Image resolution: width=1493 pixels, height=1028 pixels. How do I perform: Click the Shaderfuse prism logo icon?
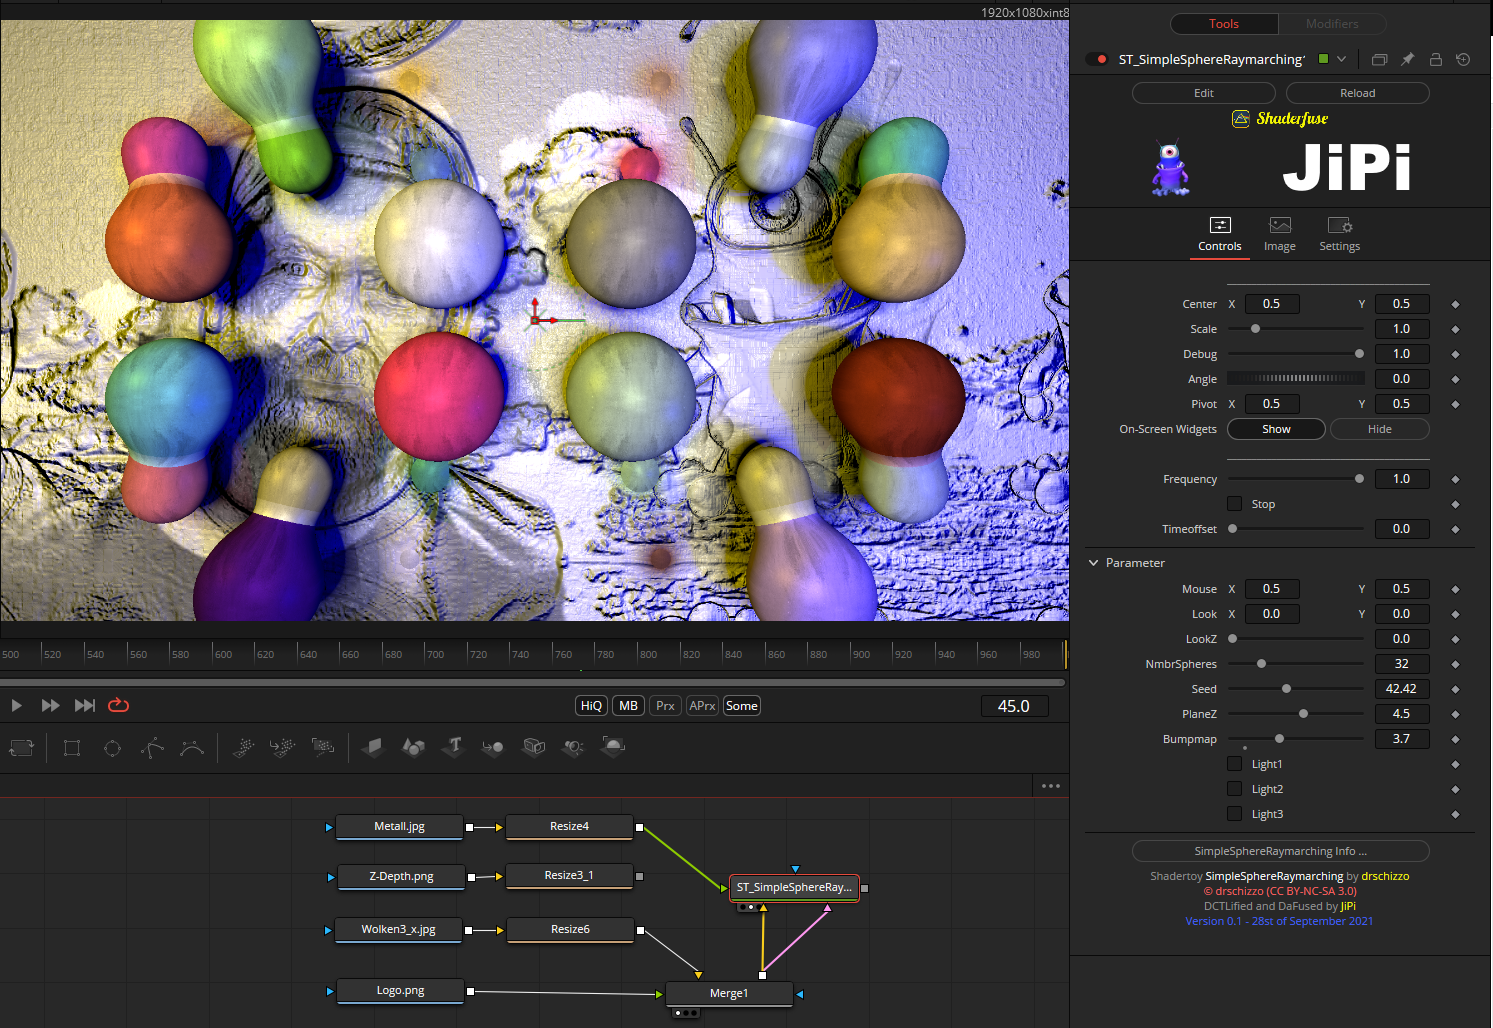[x=1241, y=118]
